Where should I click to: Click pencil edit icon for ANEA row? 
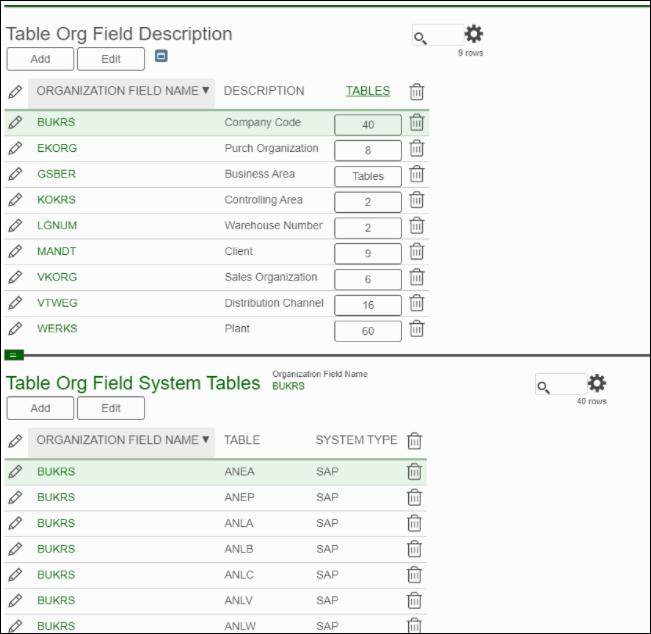coord(15,472)
